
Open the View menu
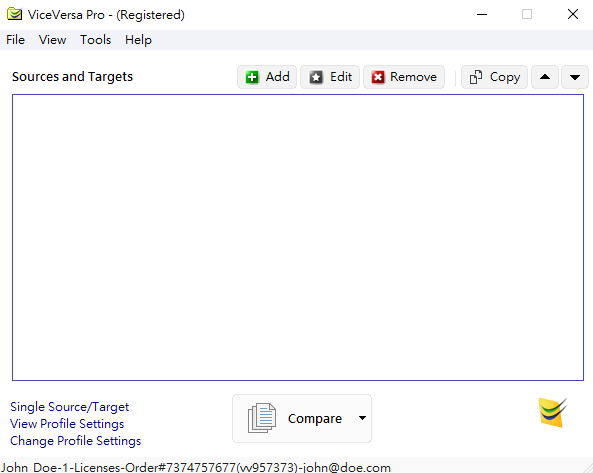tap(52, 40)
